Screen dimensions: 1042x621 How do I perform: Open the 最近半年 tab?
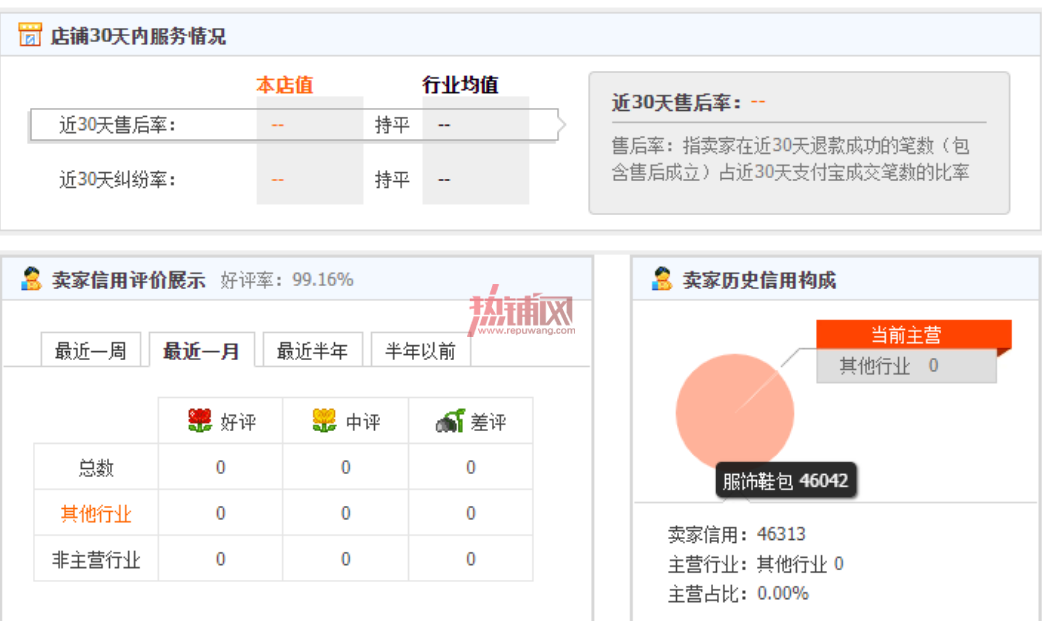point(312,350)
